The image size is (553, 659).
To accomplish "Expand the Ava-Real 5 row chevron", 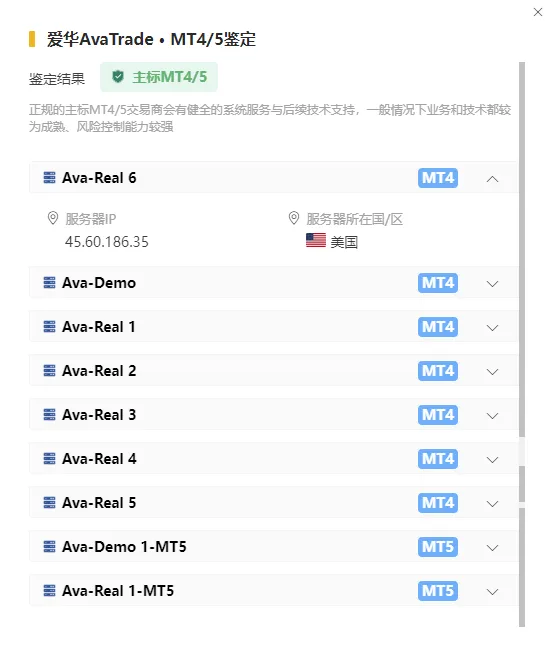I will click(x=492, y=504).
